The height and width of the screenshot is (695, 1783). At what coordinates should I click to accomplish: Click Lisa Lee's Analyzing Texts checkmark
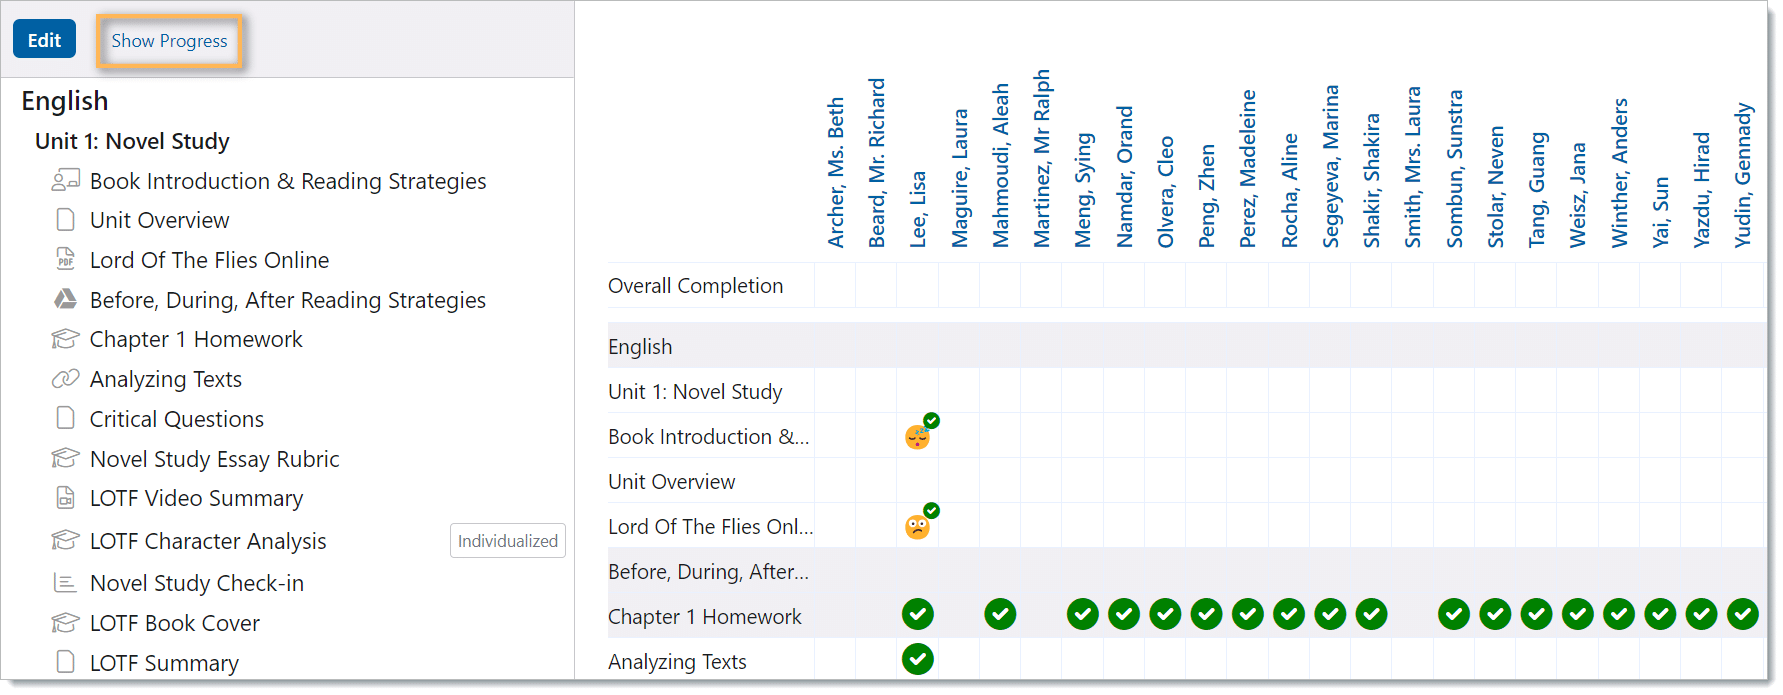pos(918,659)
